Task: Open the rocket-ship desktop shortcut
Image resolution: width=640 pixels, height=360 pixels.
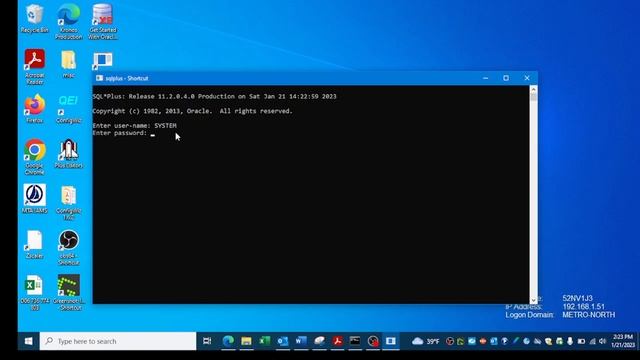Action: pos(69,153)
